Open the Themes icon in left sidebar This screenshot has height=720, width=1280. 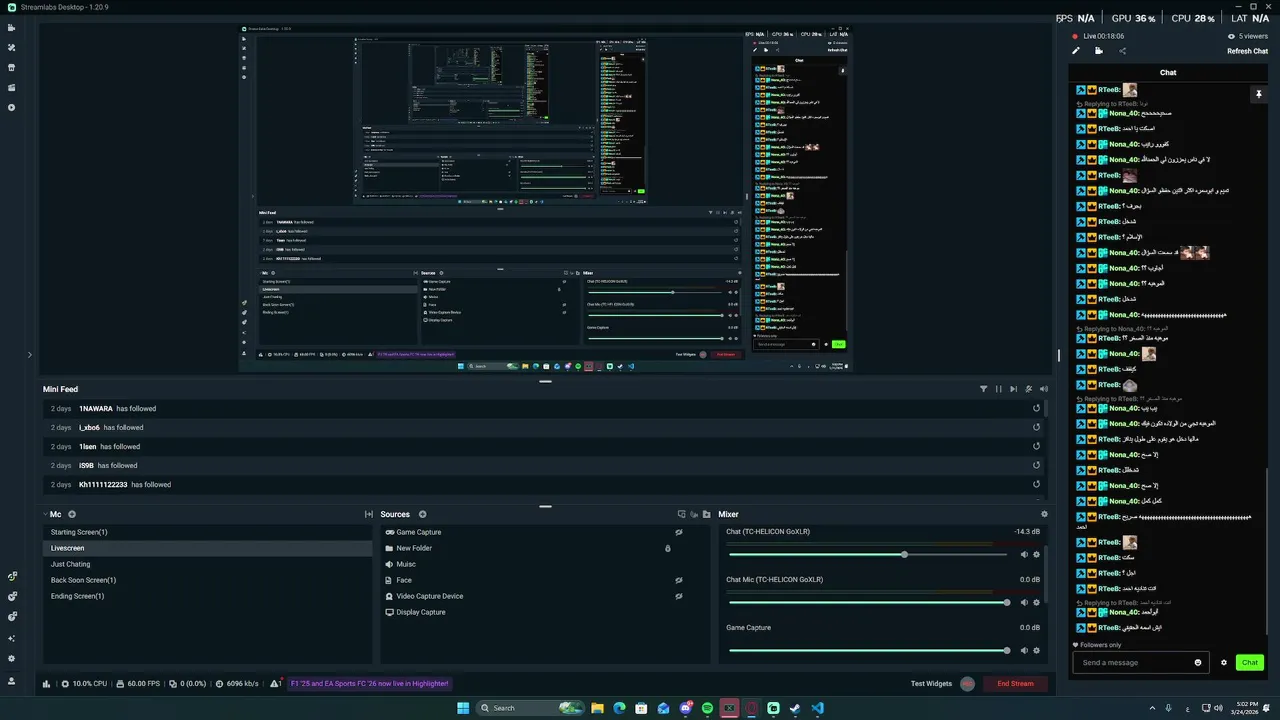[12, 47]
